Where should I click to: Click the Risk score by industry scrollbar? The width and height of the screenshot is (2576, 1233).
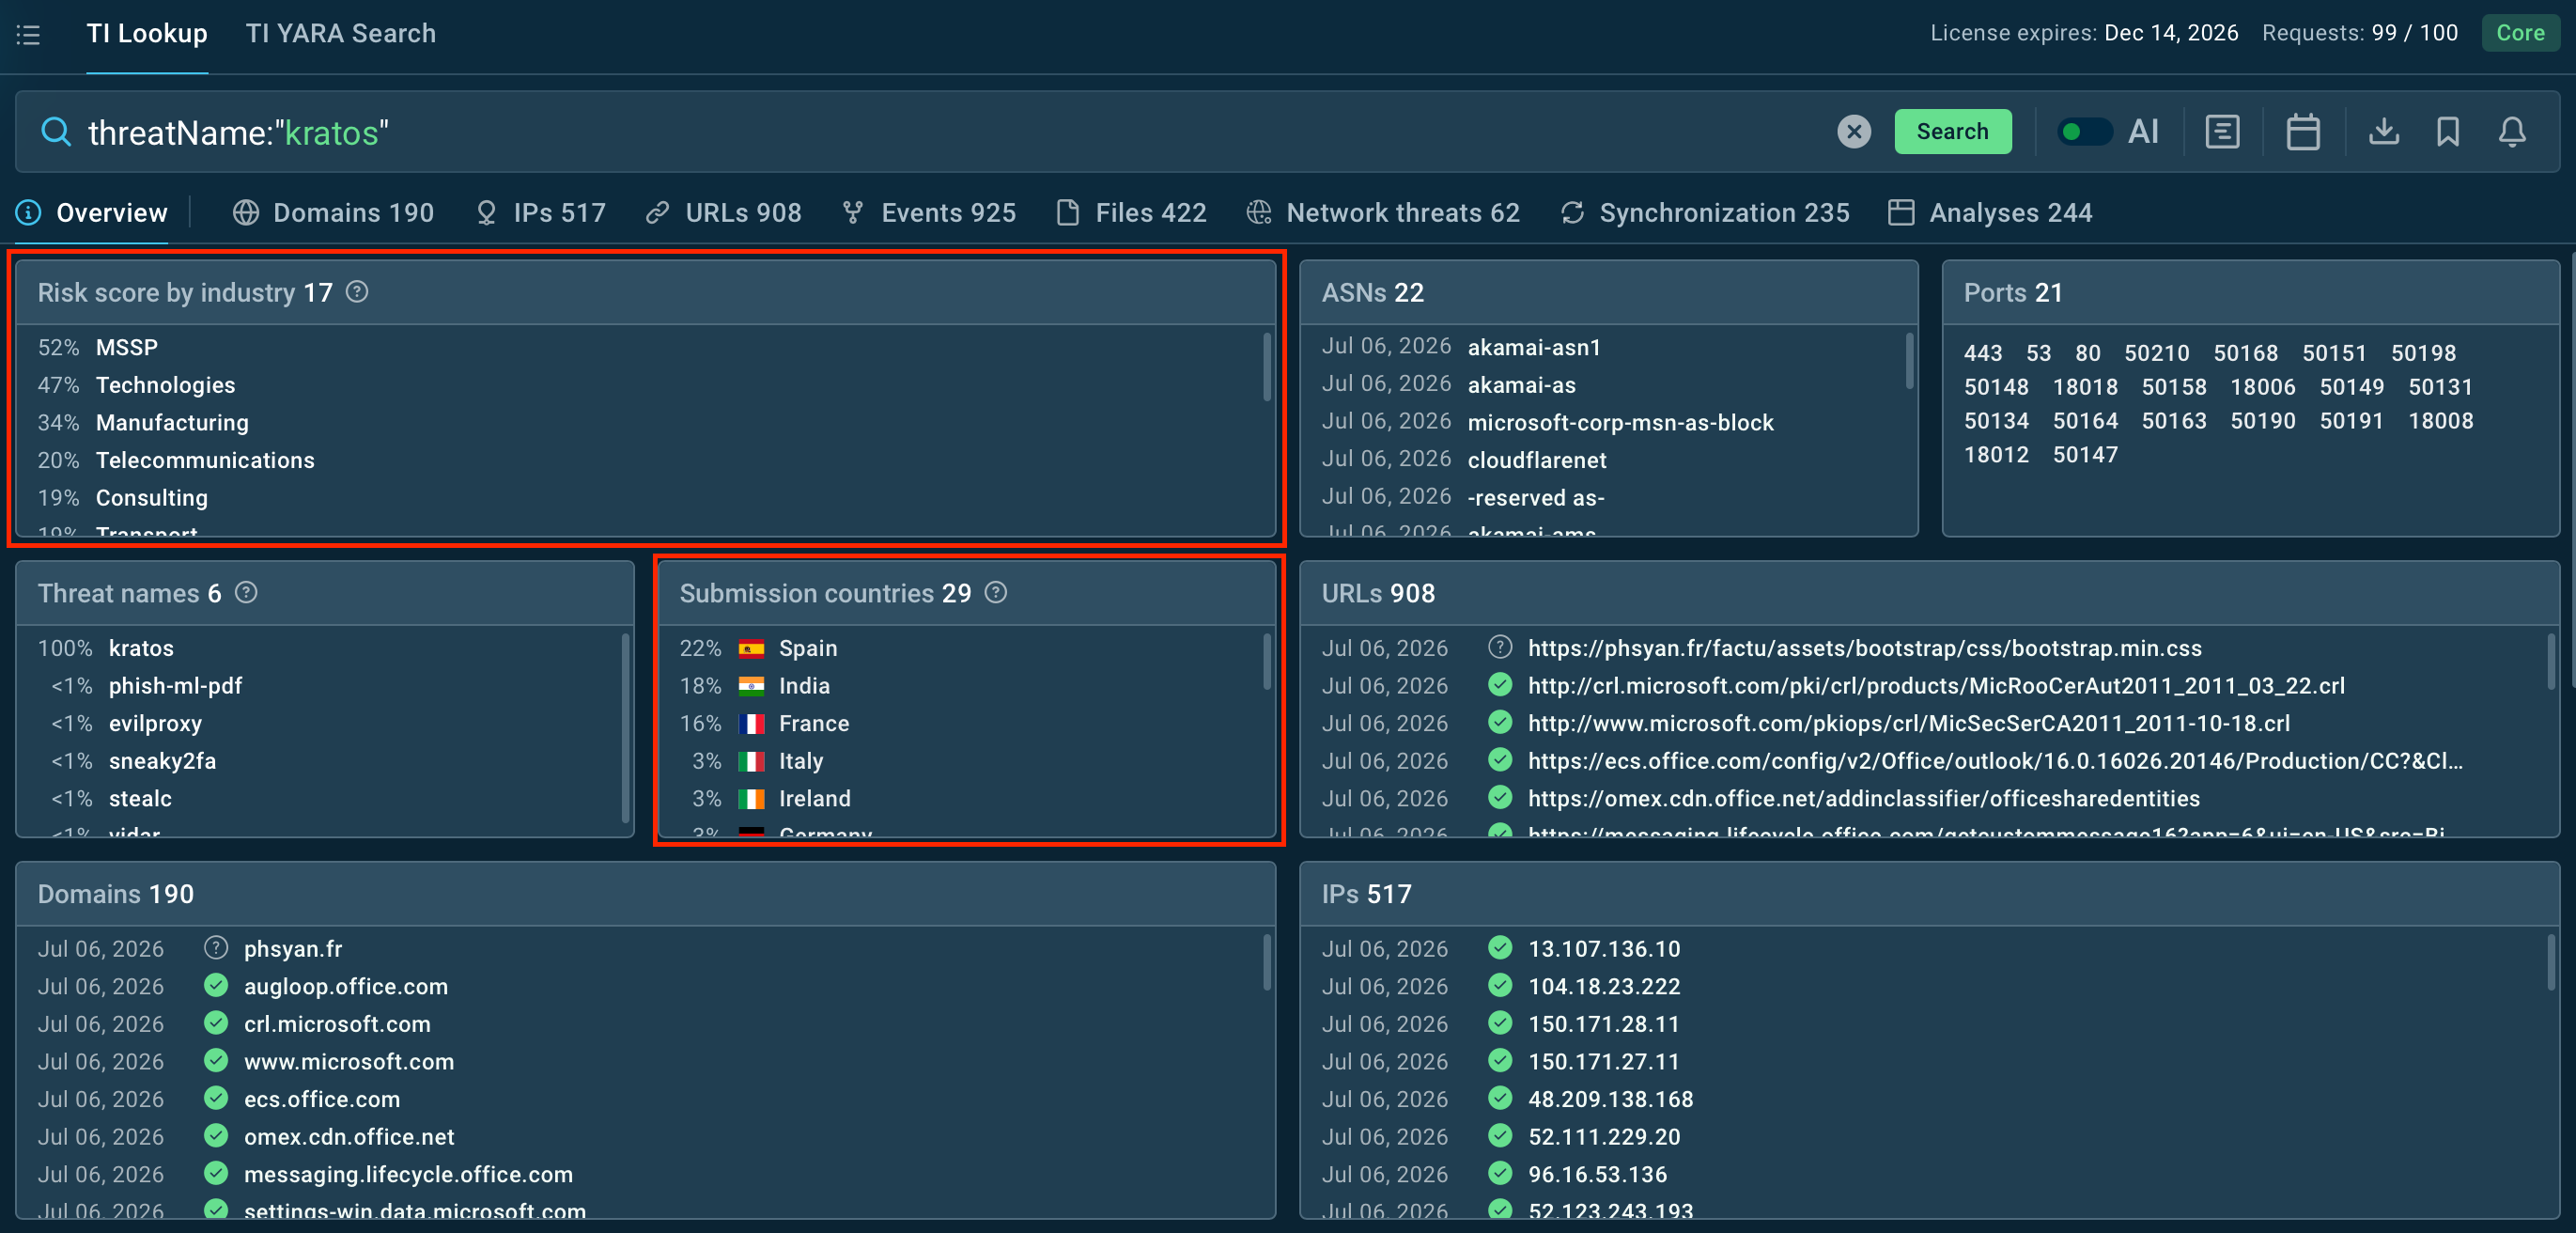[1267, 367]
